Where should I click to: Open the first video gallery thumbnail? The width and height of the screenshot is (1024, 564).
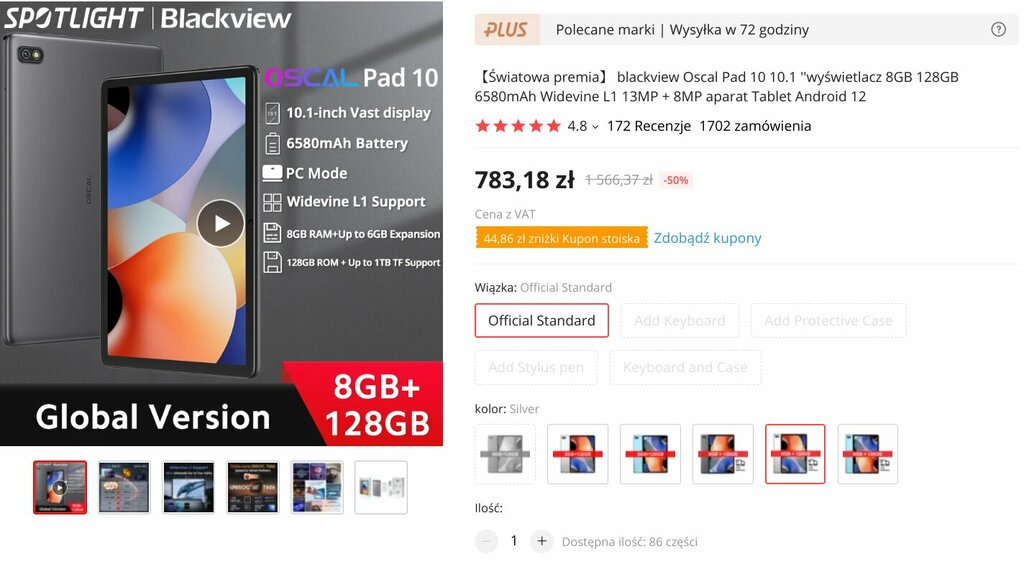click(x=59, y=488)
